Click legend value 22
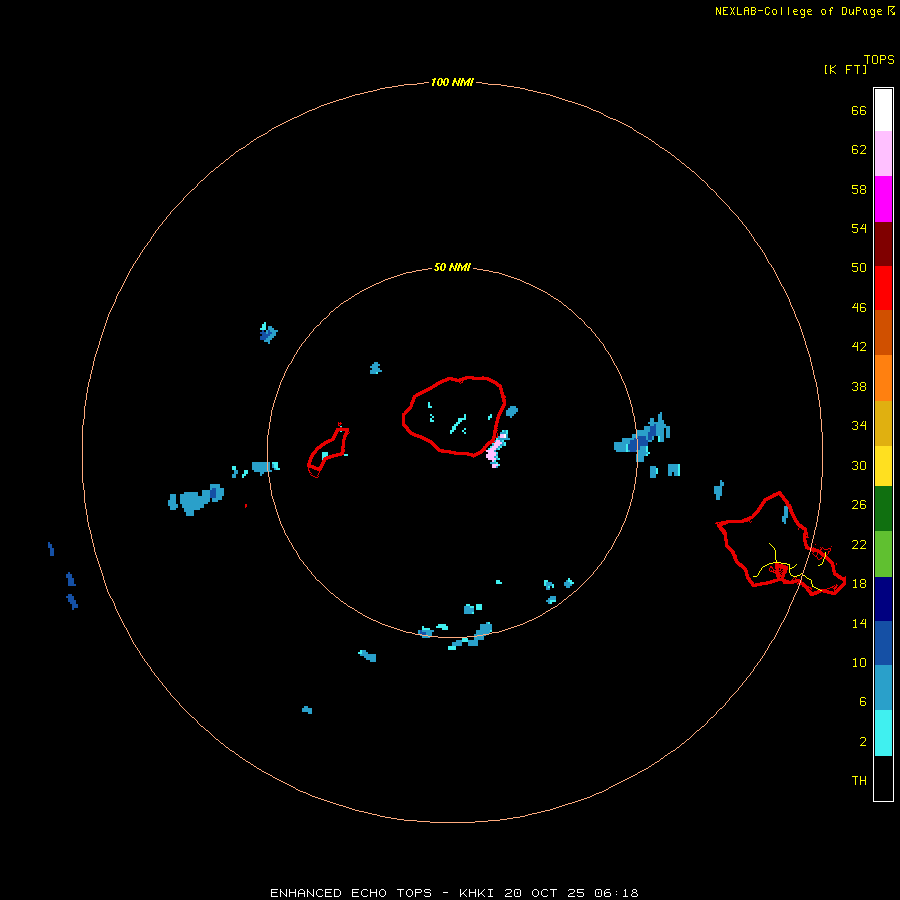This screenshot has height=900, width=900. coord(859,544)
